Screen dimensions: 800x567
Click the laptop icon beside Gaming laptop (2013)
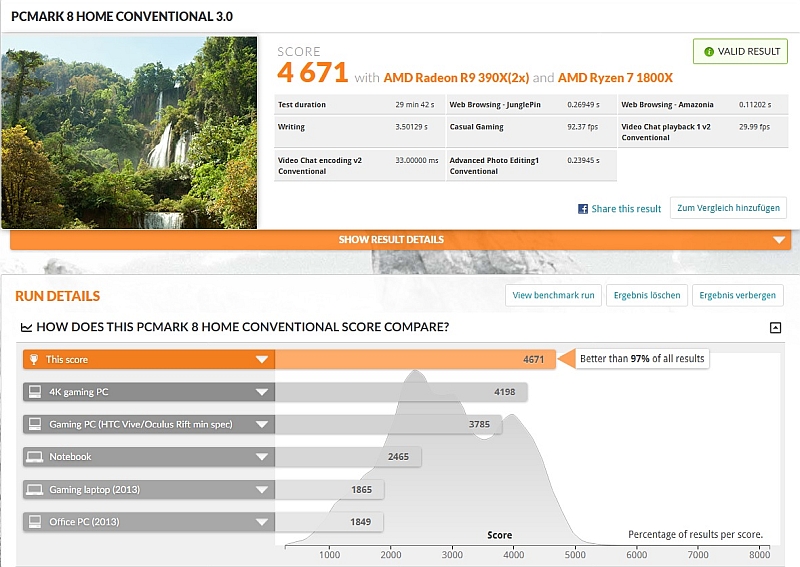coord(35,489)
